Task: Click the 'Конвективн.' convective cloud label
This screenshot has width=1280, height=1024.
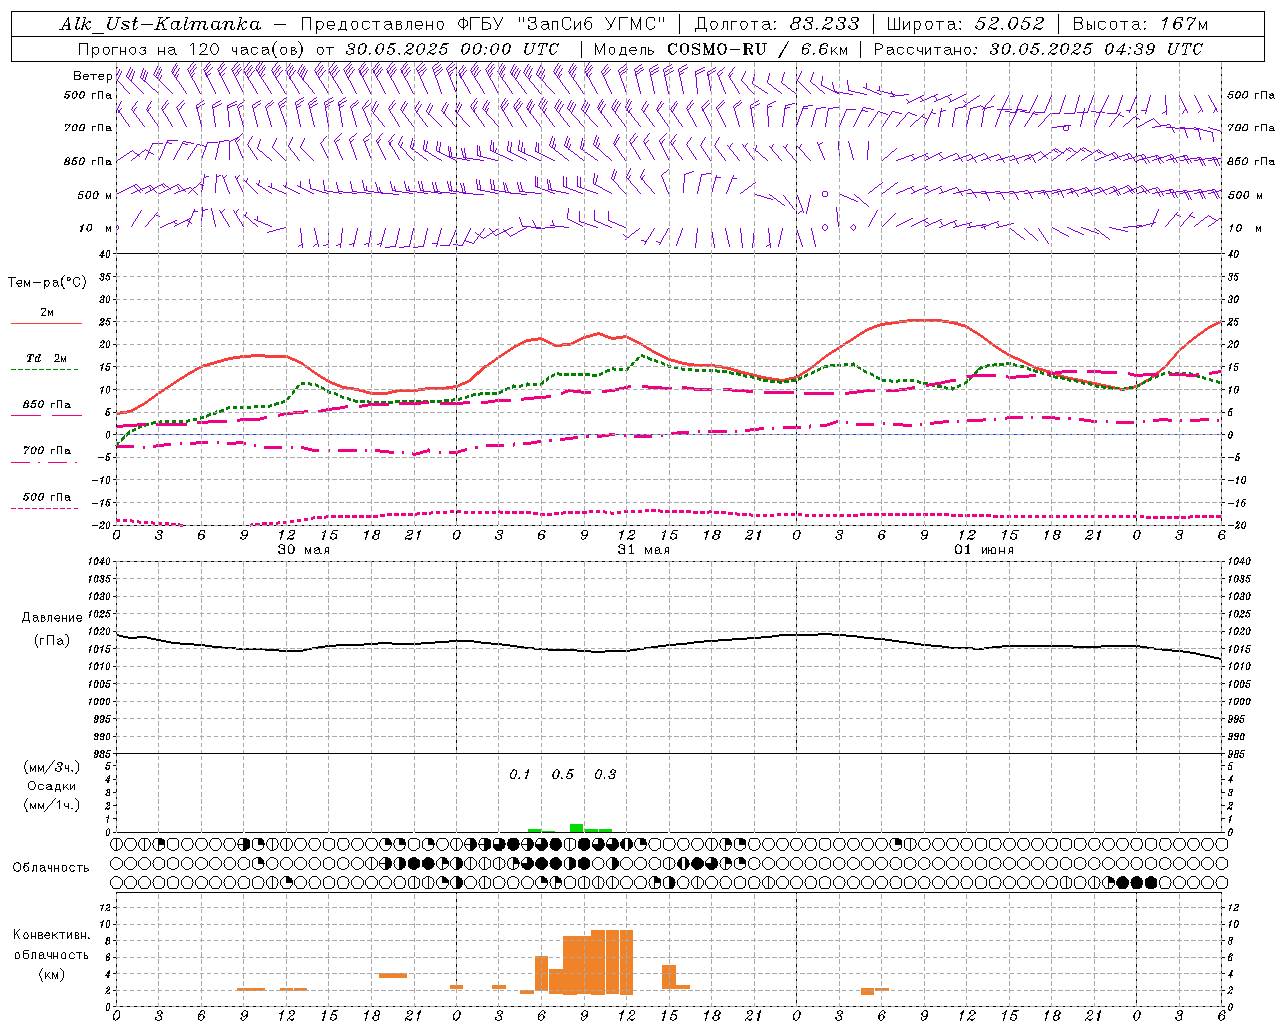Action: [52, 935]
